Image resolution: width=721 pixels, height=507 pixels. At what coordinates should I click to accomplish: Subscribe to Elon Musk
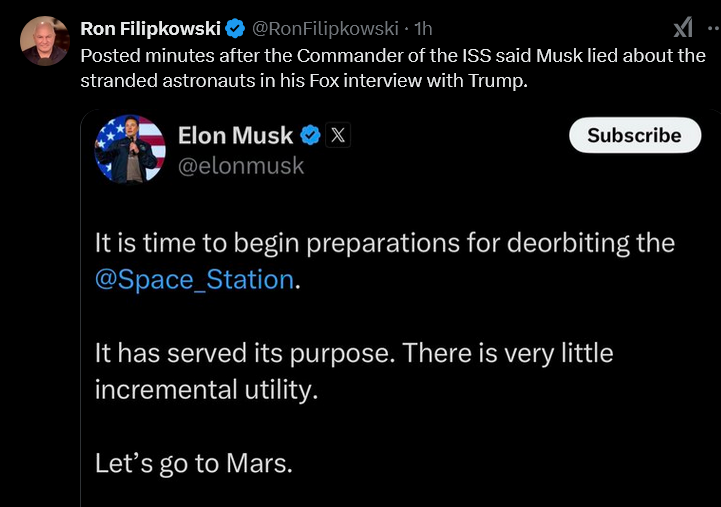coord(635,135)
